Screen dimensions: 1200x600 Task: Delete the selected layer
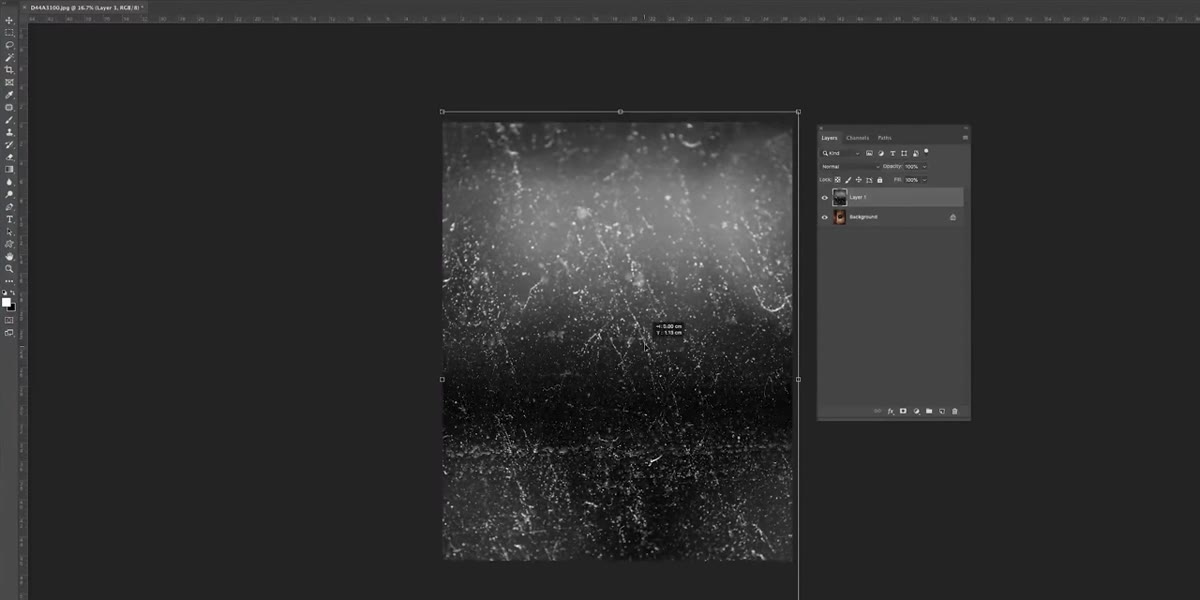(955, 411)
